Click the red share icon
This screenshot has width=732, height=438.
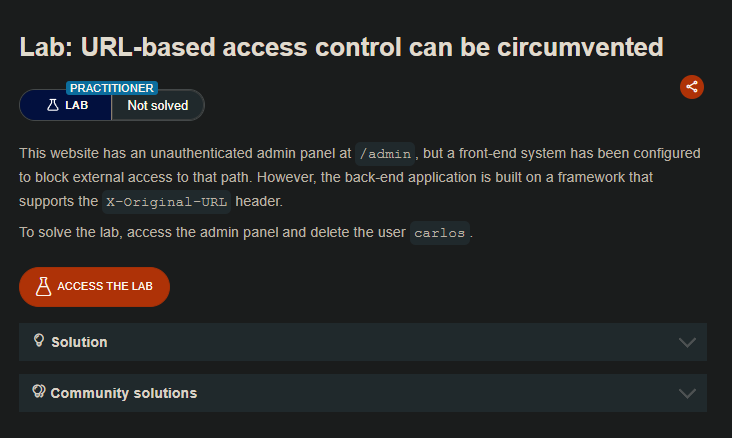click(x=692, y=87)
